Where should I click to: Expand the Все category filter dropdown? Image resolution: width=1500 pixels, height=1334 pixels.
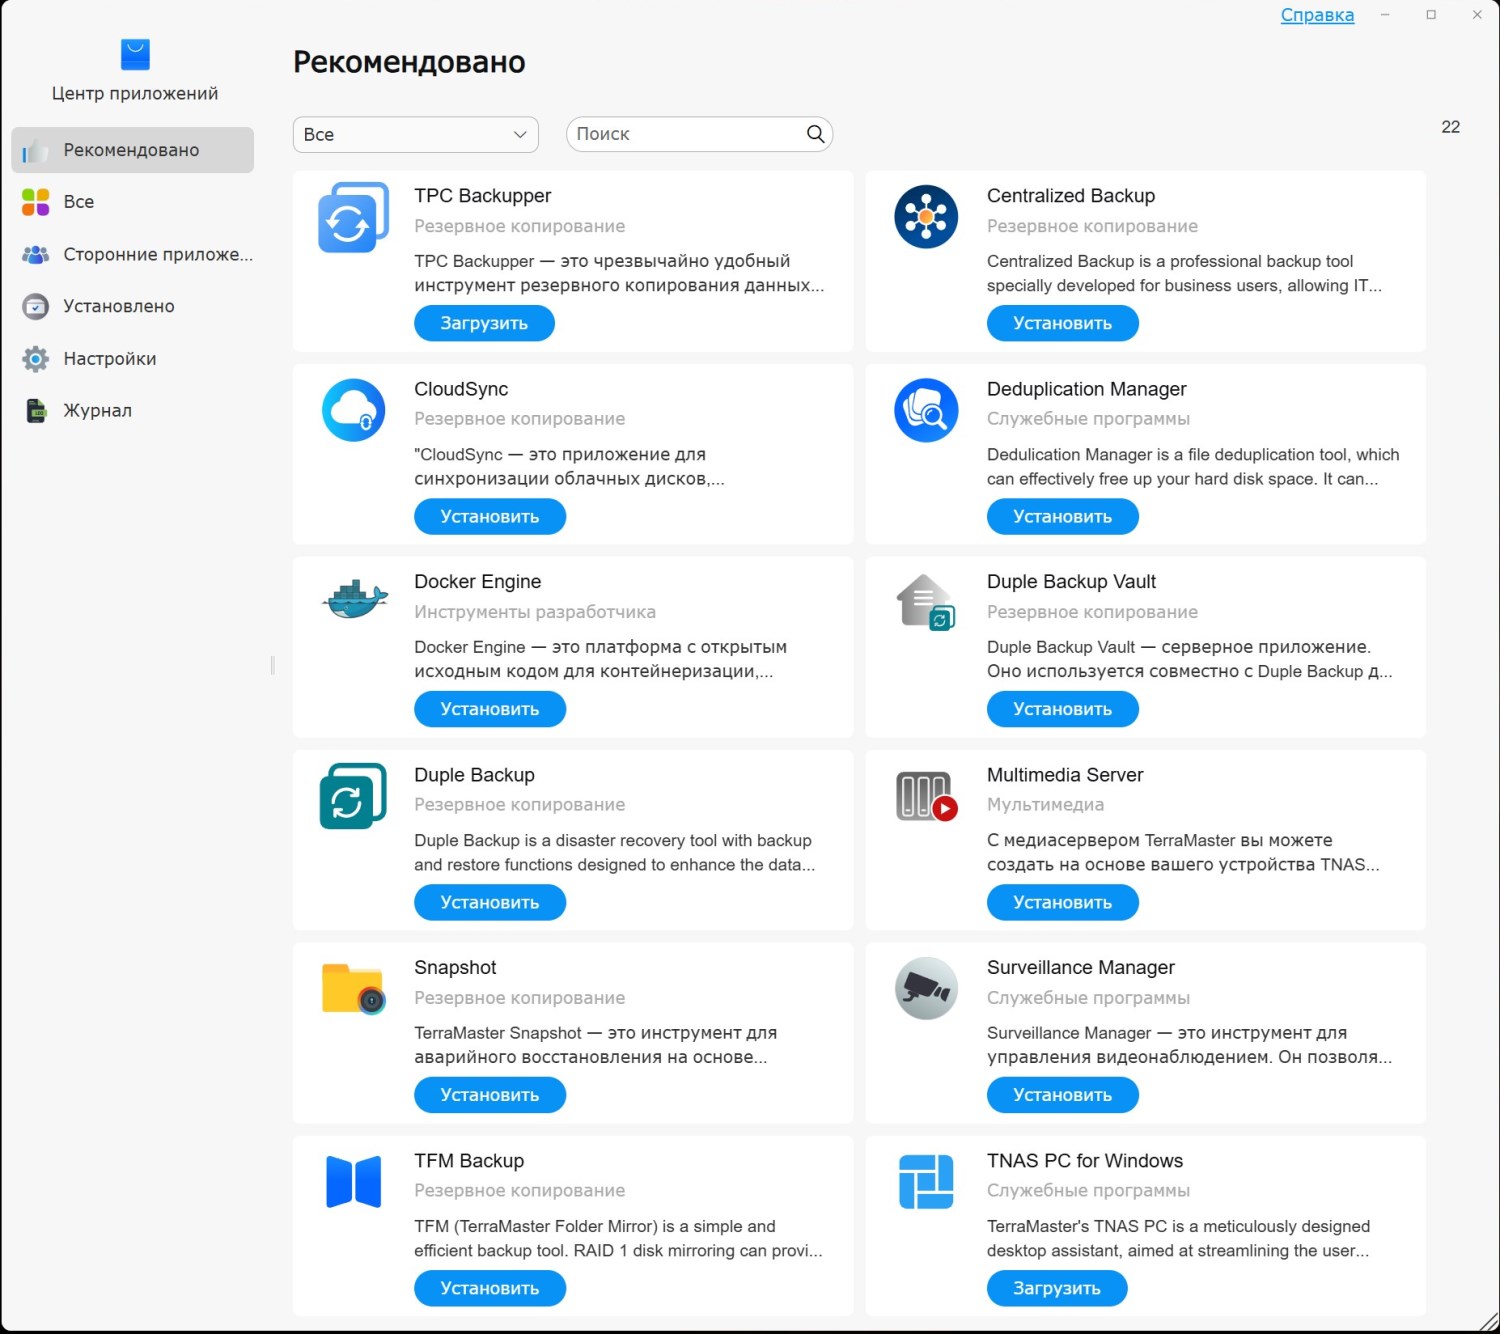coord(416,134)
